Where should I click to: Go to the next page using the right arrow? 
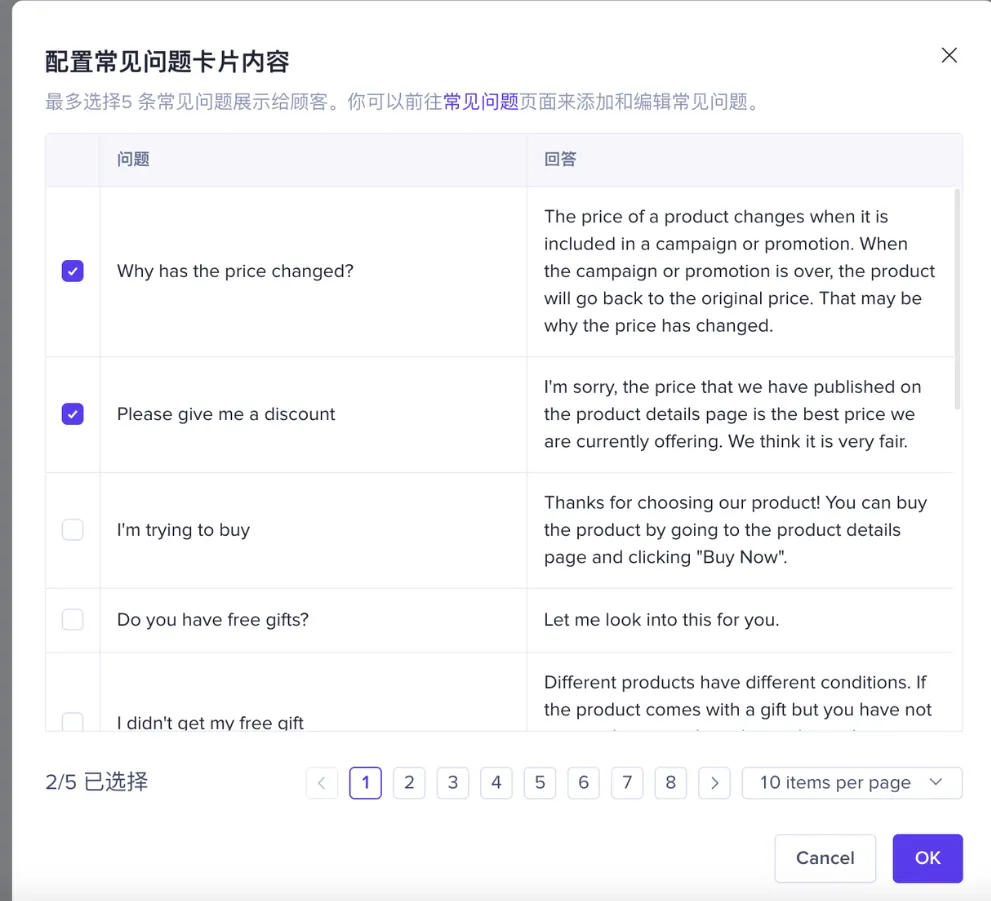(714, 783)
